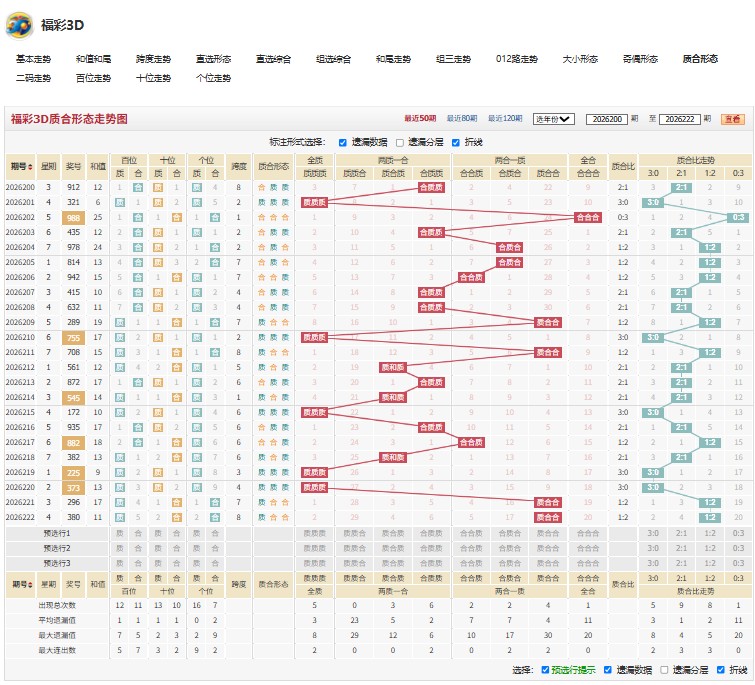Click the 出现总次数 row label

tap(57, 606)
